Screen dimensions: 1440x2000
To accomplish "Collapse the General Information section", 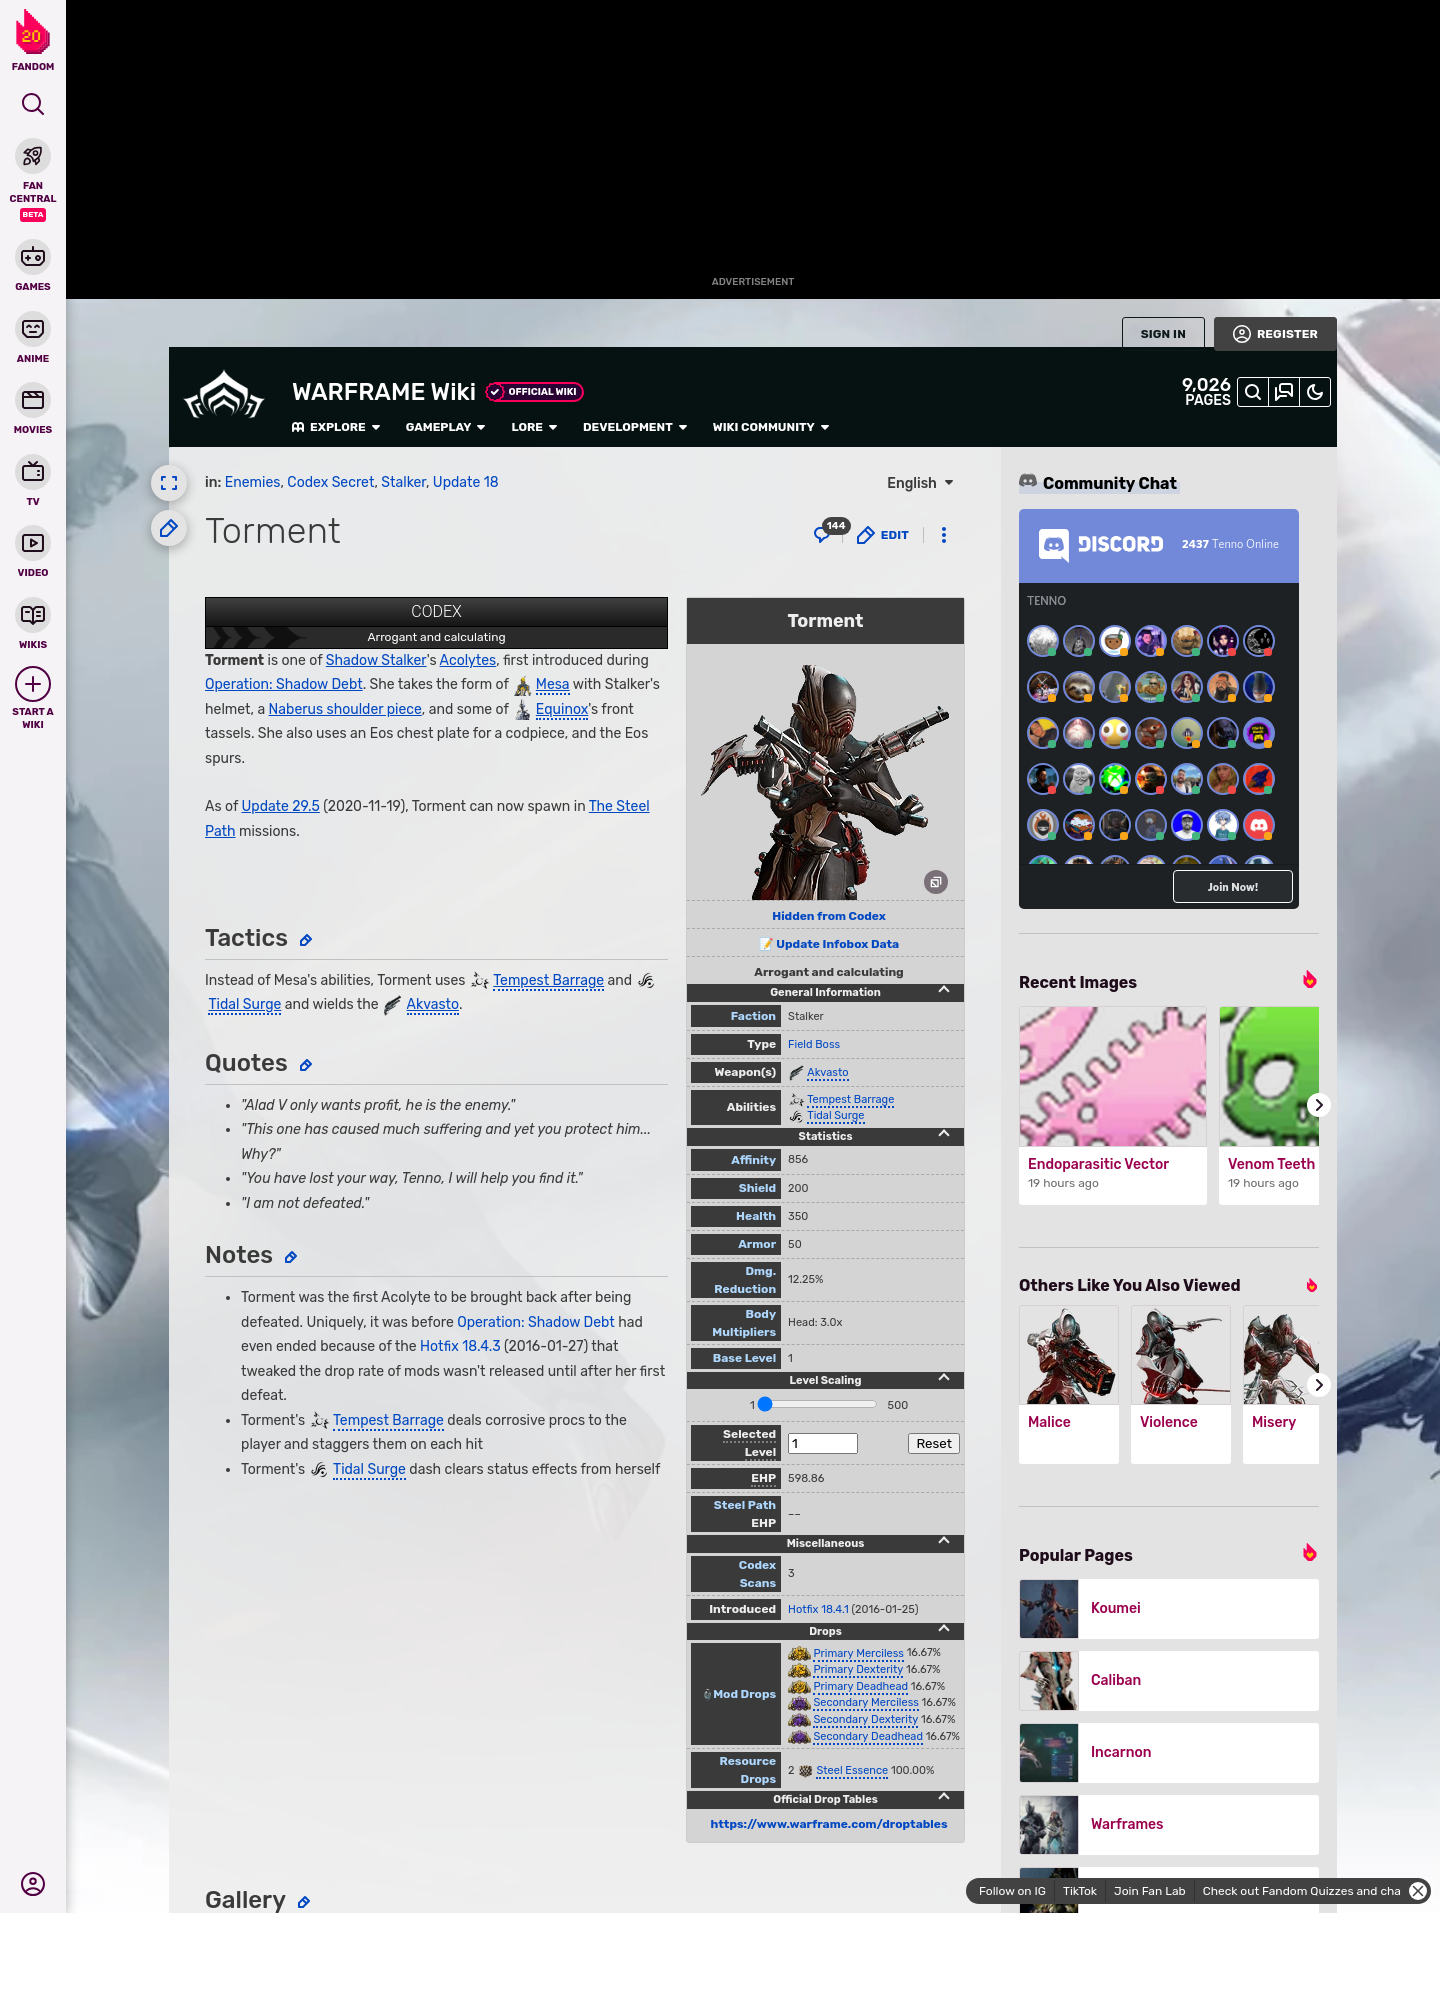I will coord(944,990).
